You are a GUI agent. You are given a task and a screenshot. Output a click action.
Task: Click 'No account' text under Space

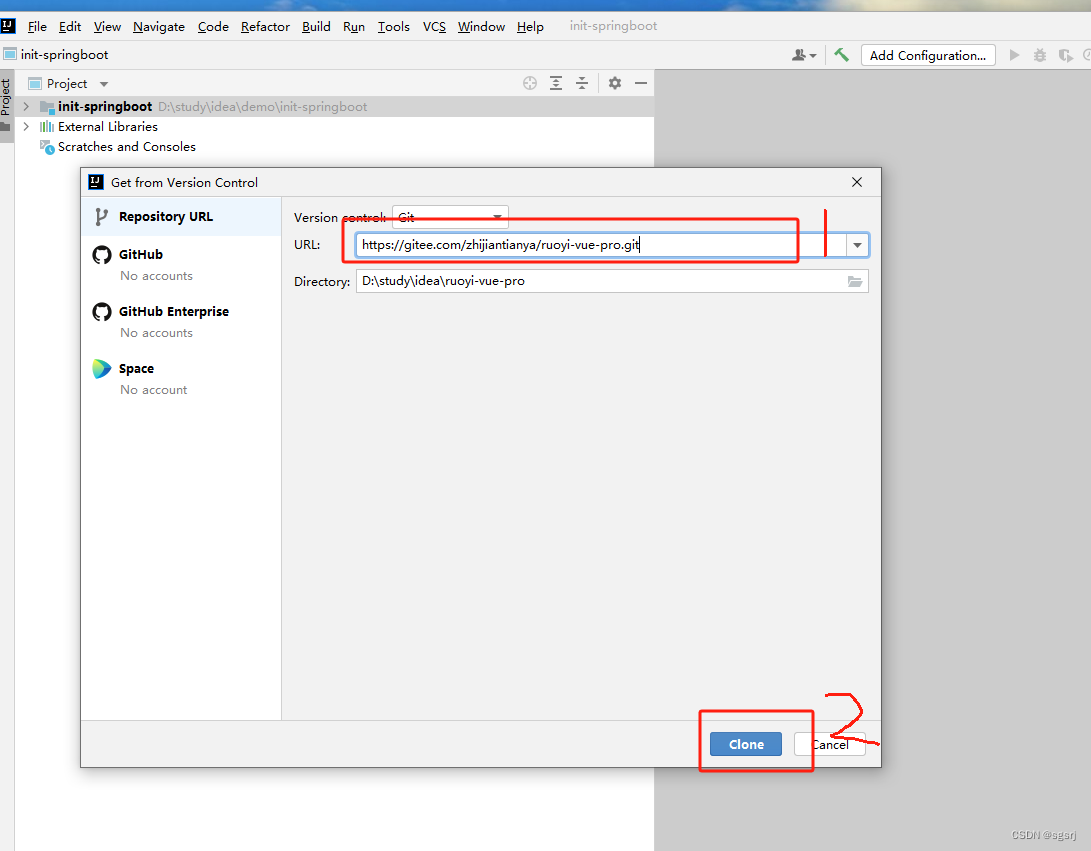(154, 390)
